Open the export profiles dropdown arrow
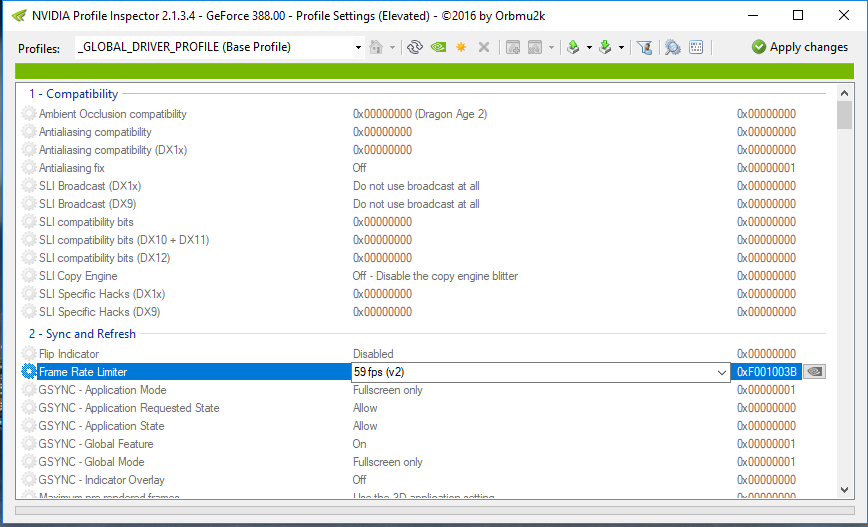This screenshot has height=527, width=868. pyautogui.click(x=589, y=48)
